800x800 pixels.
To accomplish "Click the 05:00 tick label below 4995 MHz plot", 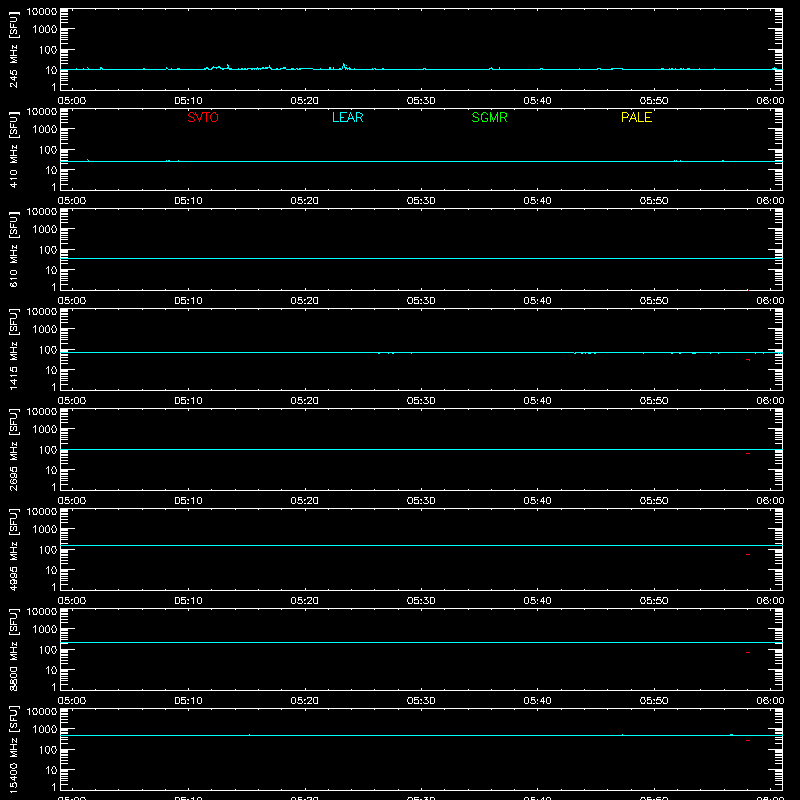I will tap(72, 601).
